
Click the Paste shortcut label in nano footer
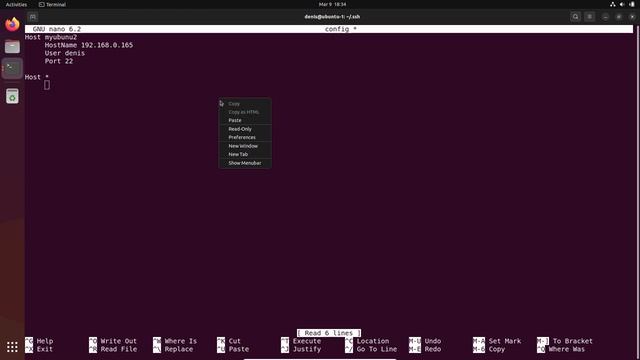tap(239, 349)
